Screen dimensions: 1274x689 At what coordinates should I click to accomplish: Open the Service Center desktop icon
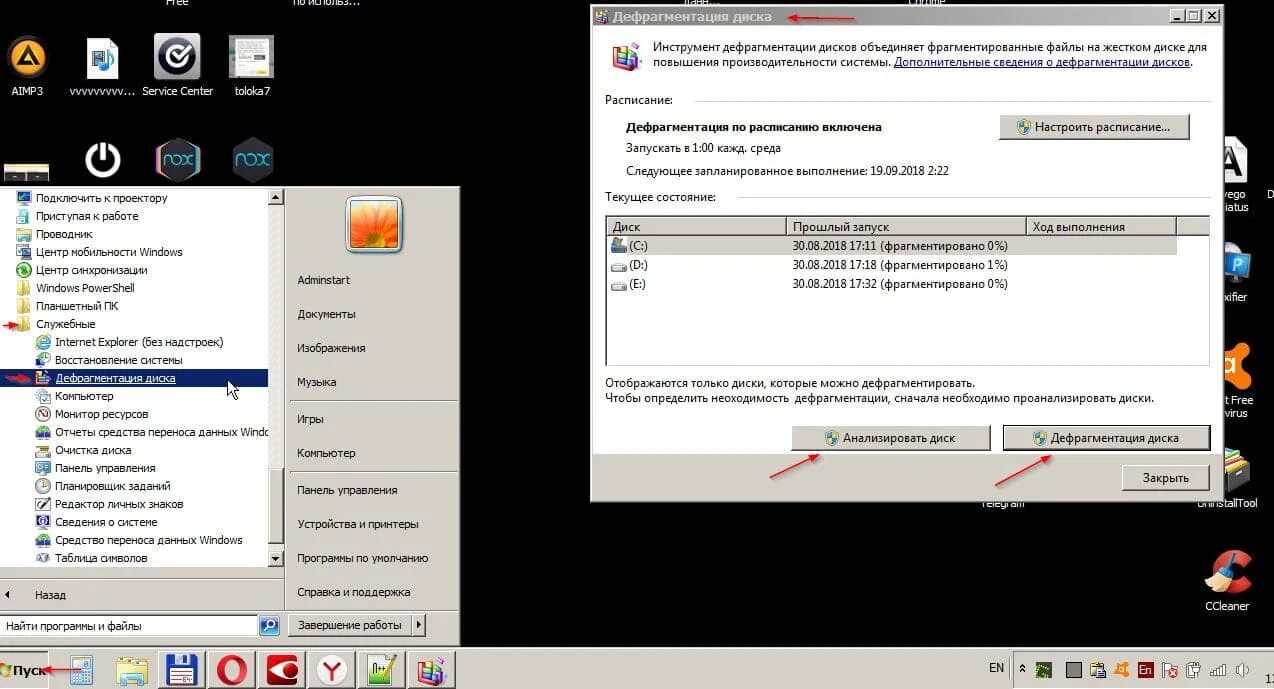click(177, 66)
